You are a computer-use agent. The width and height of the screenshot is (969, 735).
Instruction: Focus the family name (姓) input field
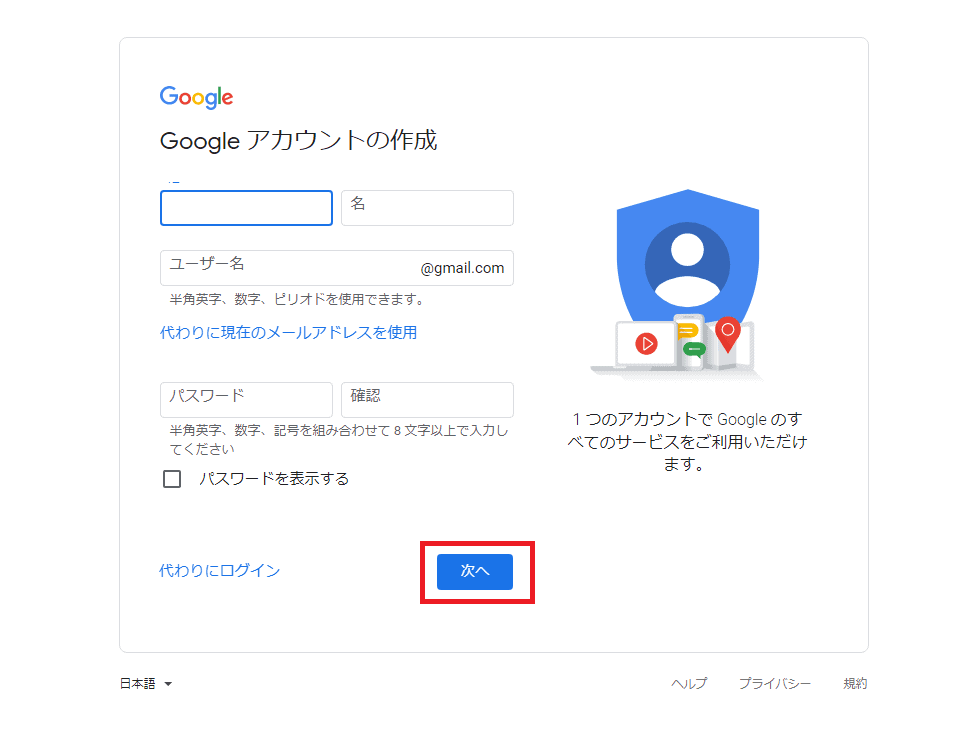click(246, 208)
